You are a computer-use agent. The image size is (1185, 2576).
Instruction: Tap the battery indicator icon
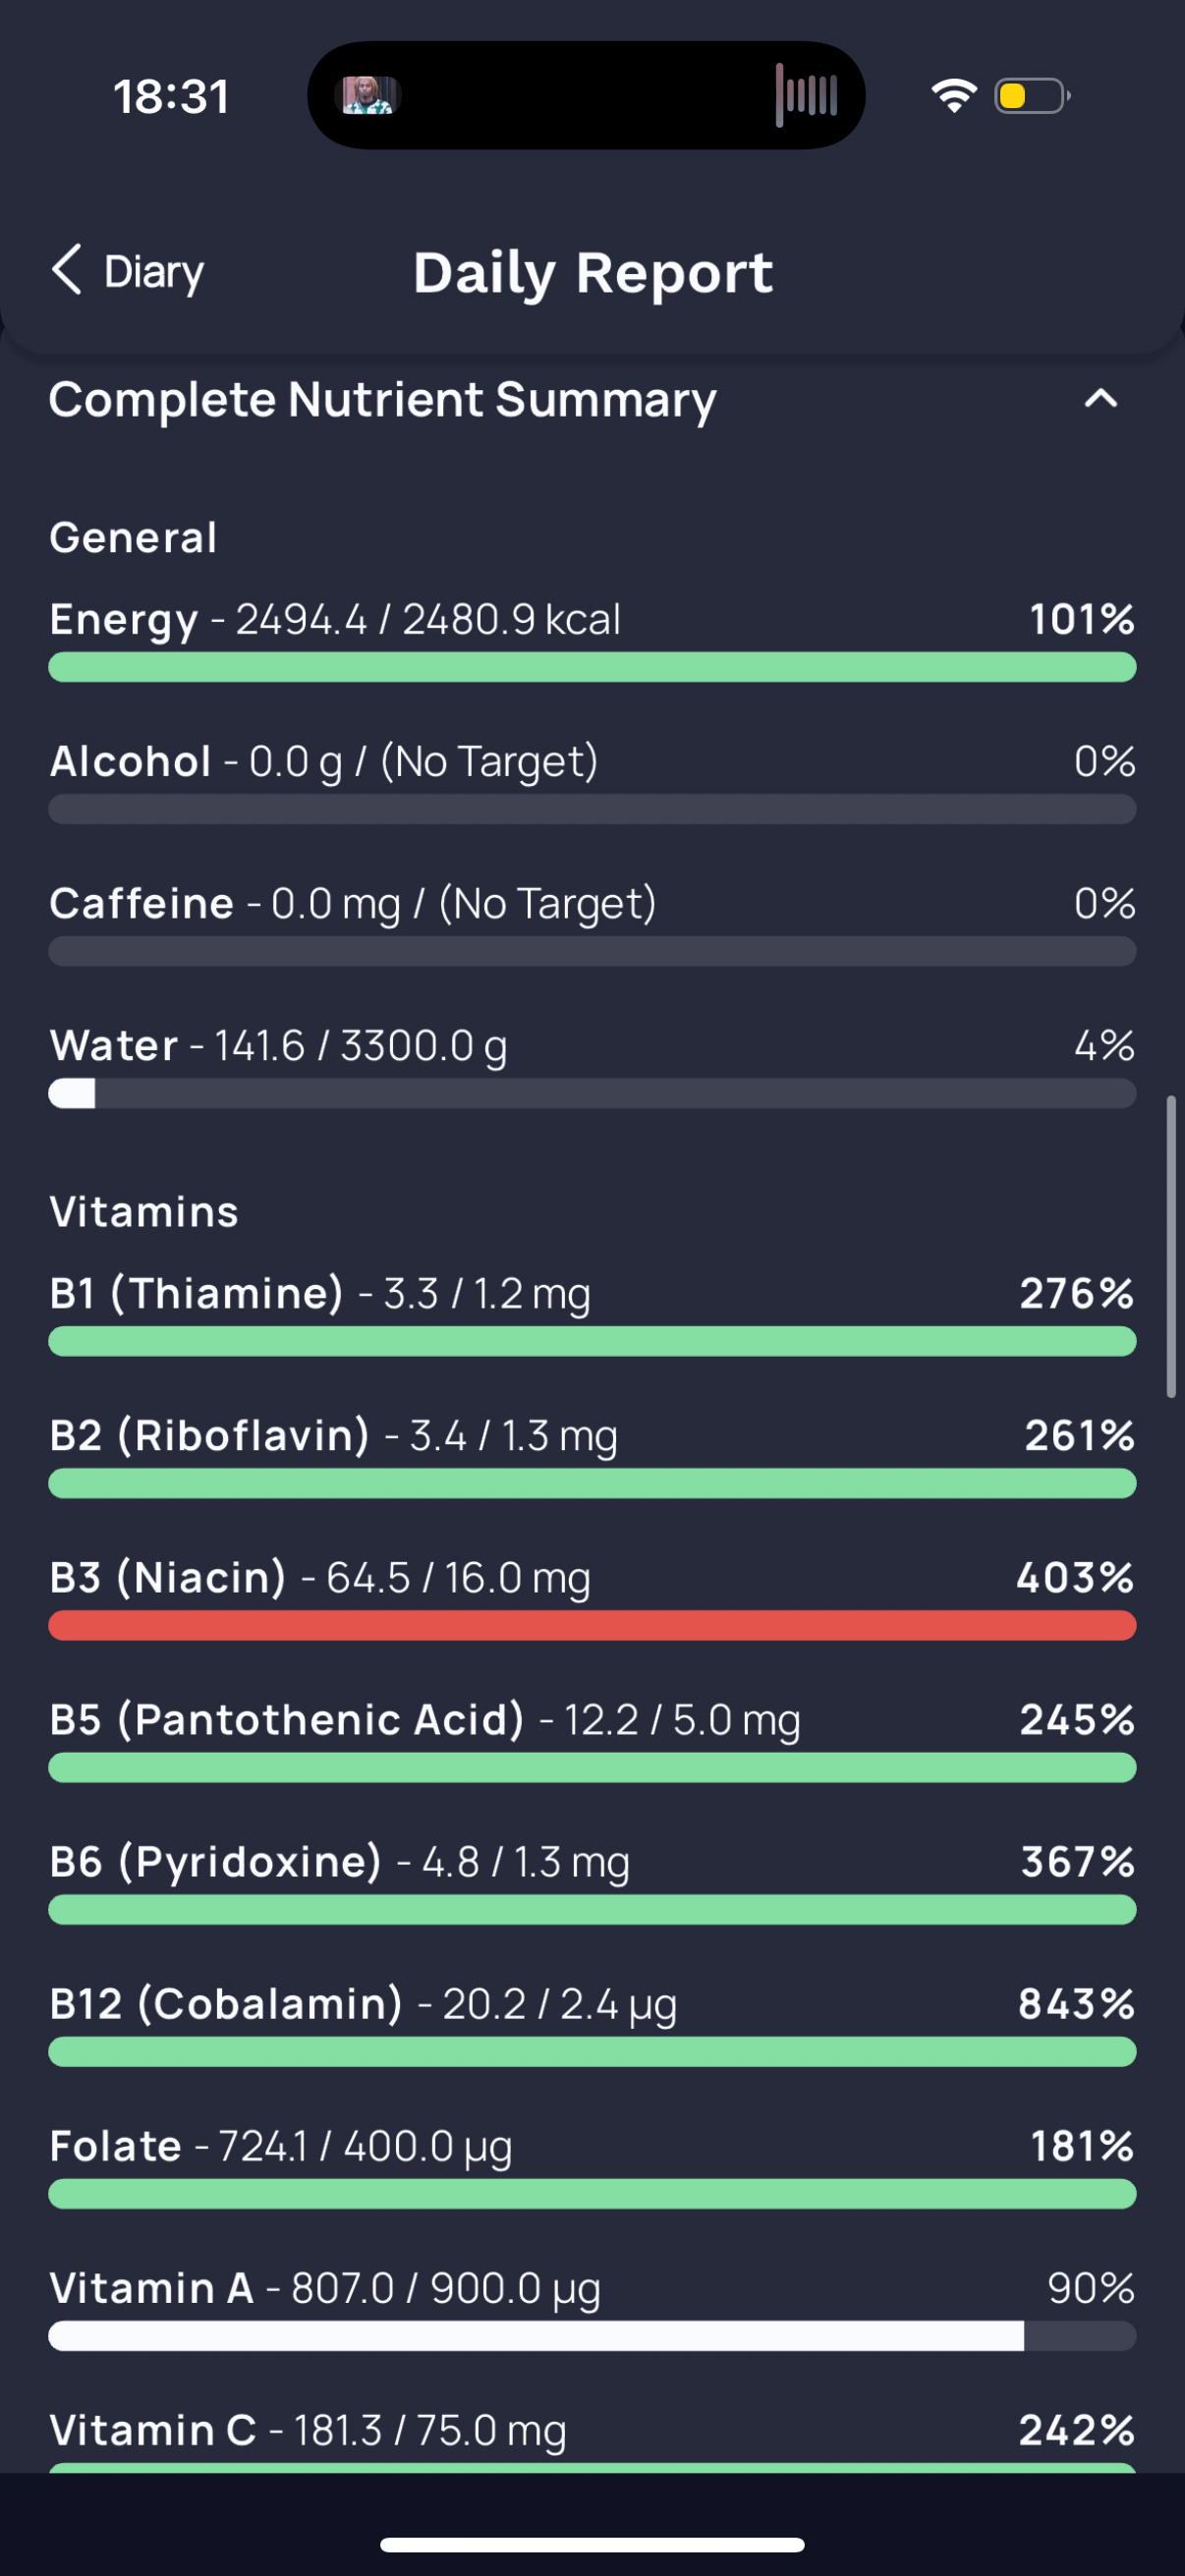[1032, 96]
